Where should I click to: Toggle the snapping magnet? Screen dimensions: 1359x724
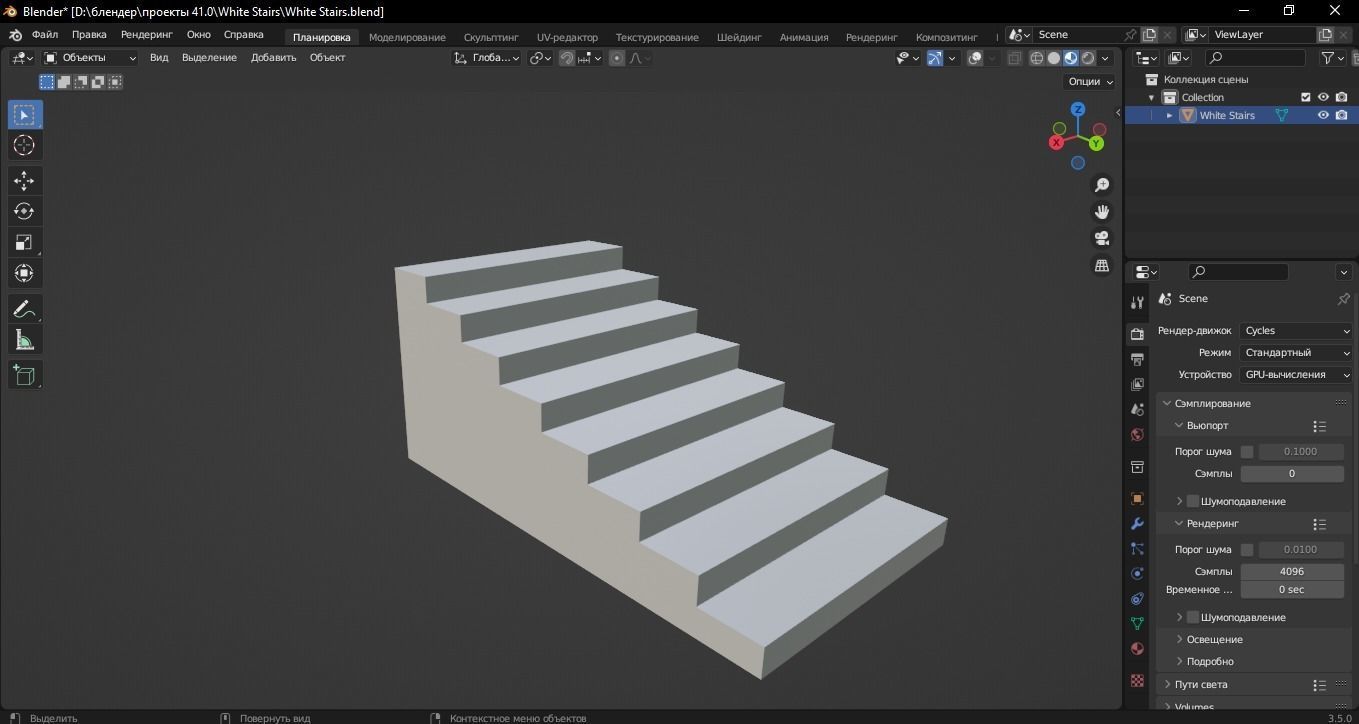click(x=567, y=58)
